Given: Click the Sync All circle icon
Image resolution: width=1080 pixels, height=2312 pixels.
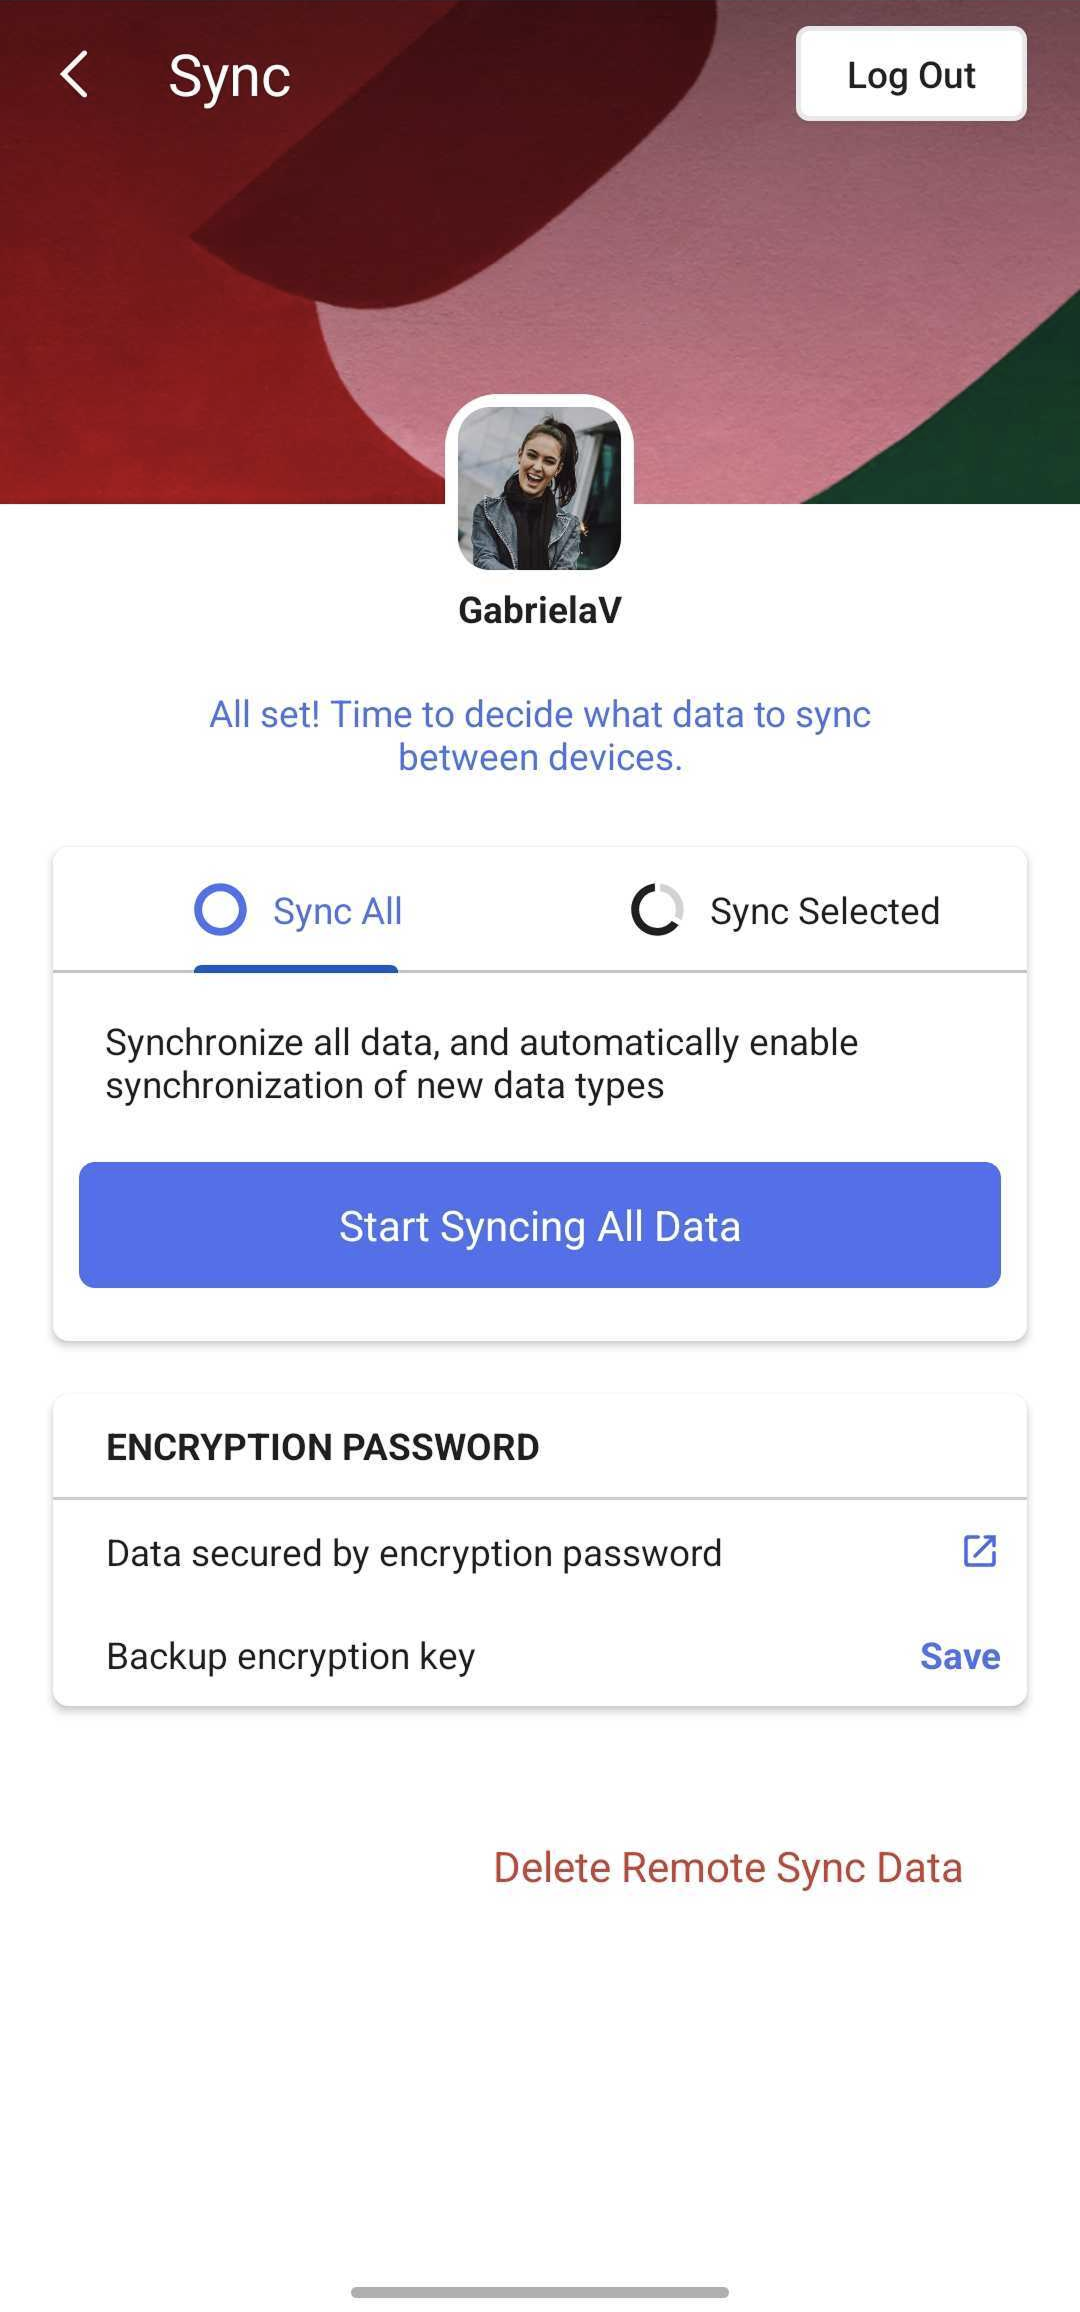Looking at the screenshot, I should pos(220,910).
